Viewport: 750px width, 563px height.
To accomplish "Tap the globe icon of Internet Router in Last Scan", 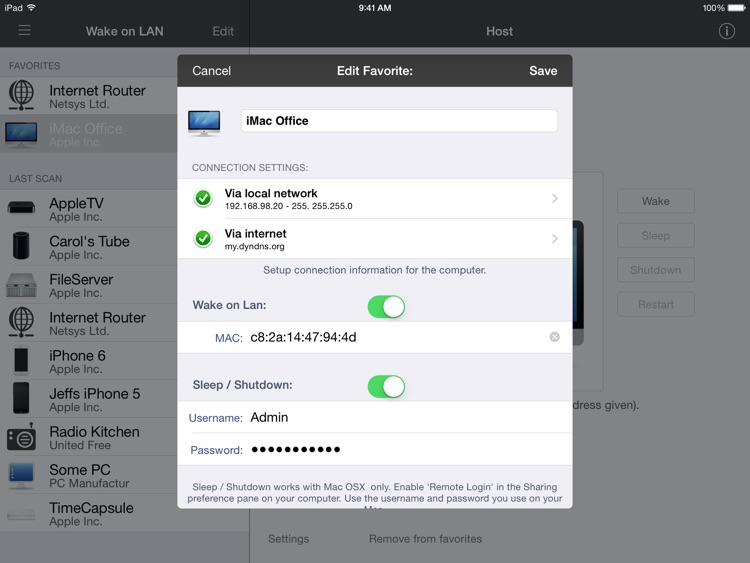I will click(x=21, y=322).
